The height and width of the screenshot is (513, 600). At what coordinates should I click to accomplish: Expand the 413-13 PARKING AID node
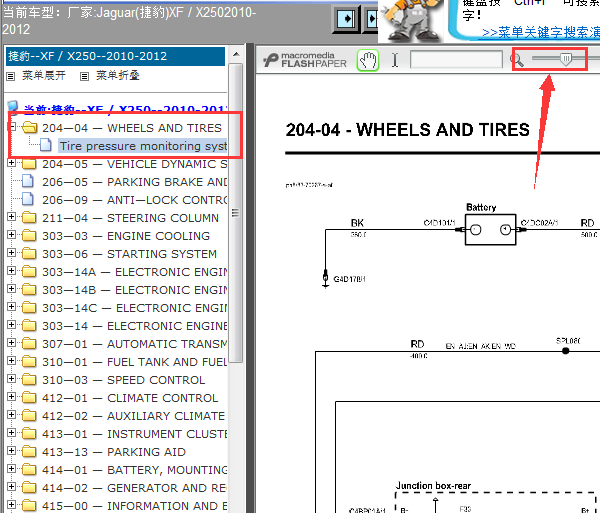click(12, 450)
